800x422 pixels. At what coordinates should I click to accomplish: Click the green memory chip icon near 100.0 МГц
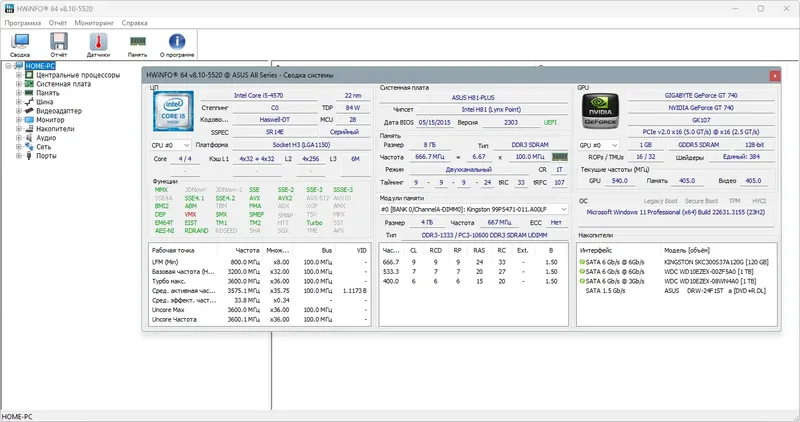pos(560,157)
